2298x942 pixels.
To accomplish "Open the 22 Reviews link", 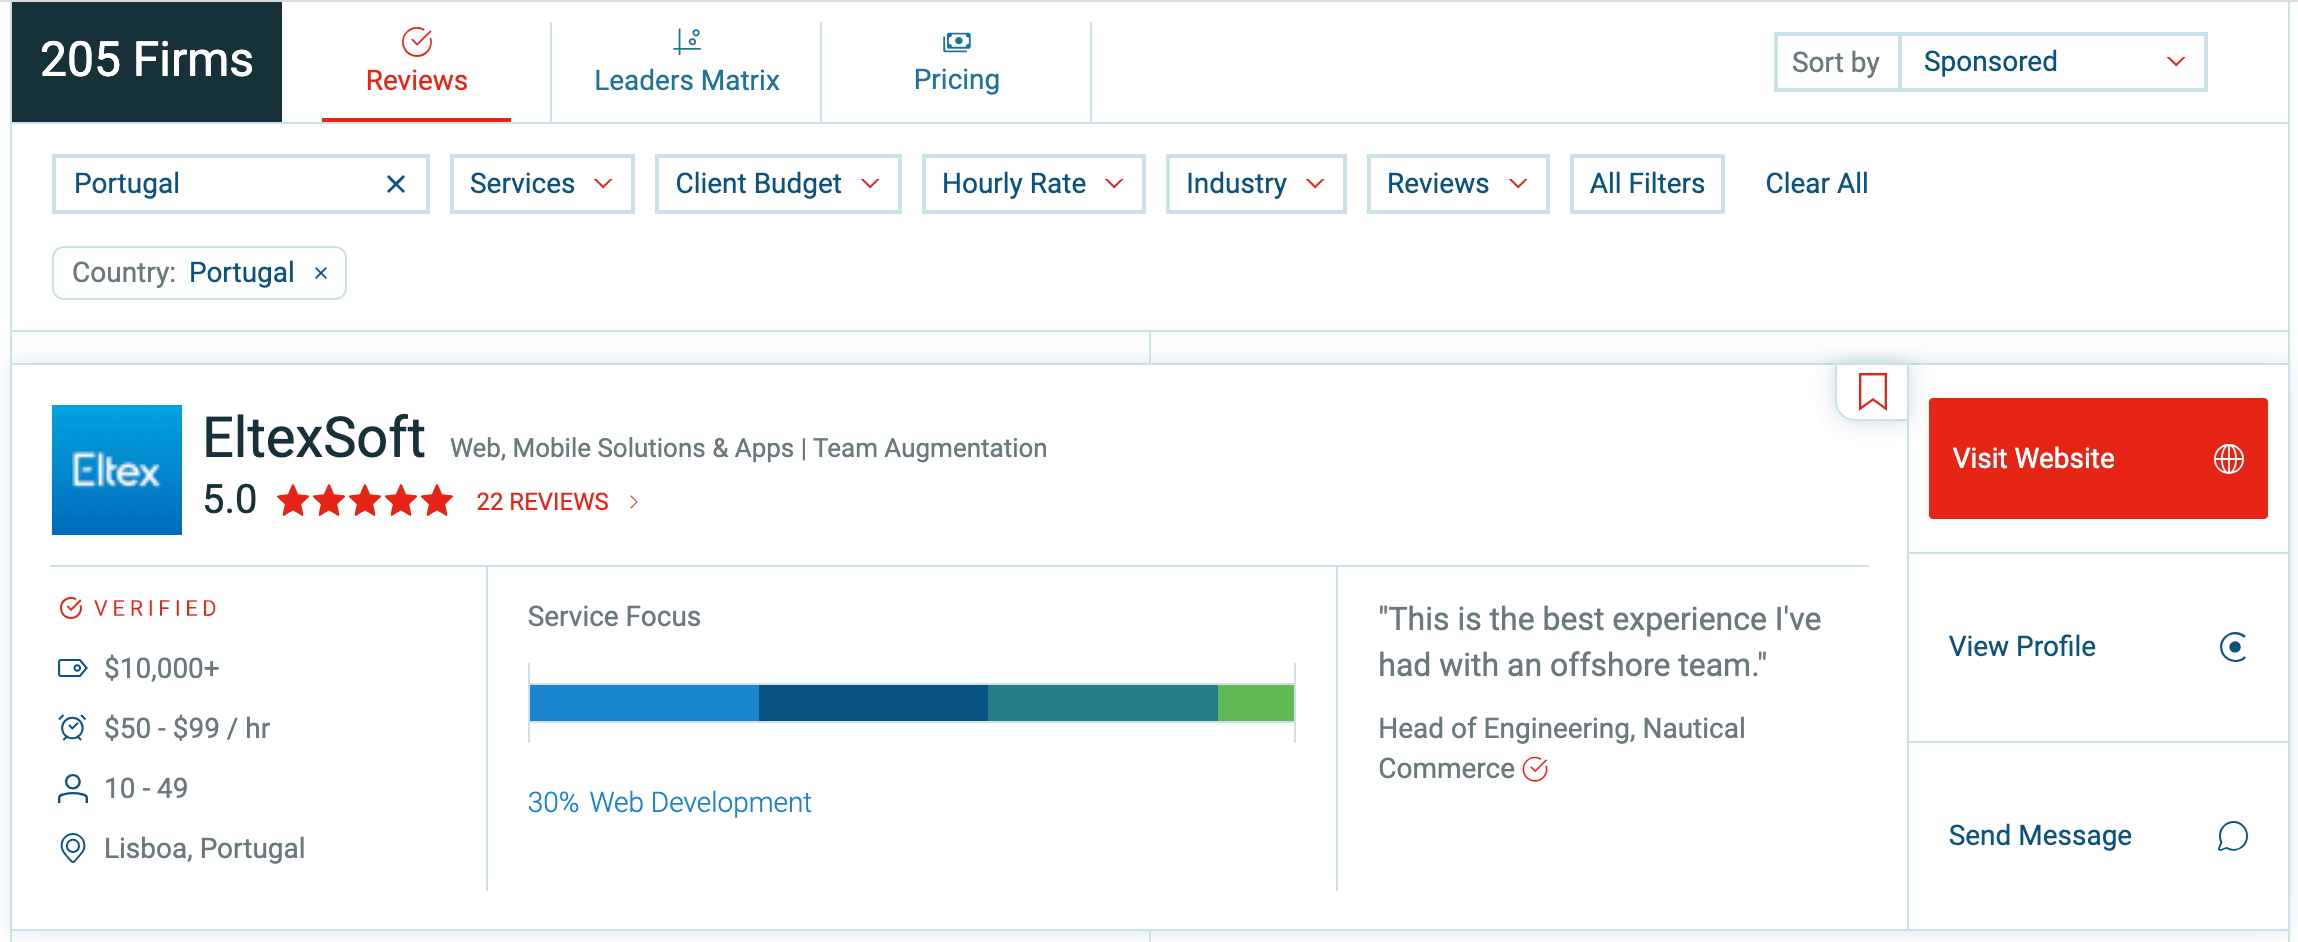I will point(542,502).
